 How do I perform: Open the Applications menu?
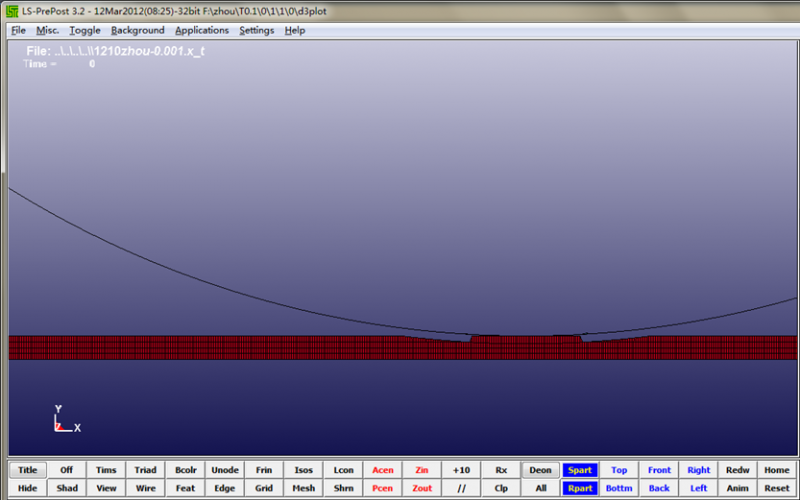(202, 31)
